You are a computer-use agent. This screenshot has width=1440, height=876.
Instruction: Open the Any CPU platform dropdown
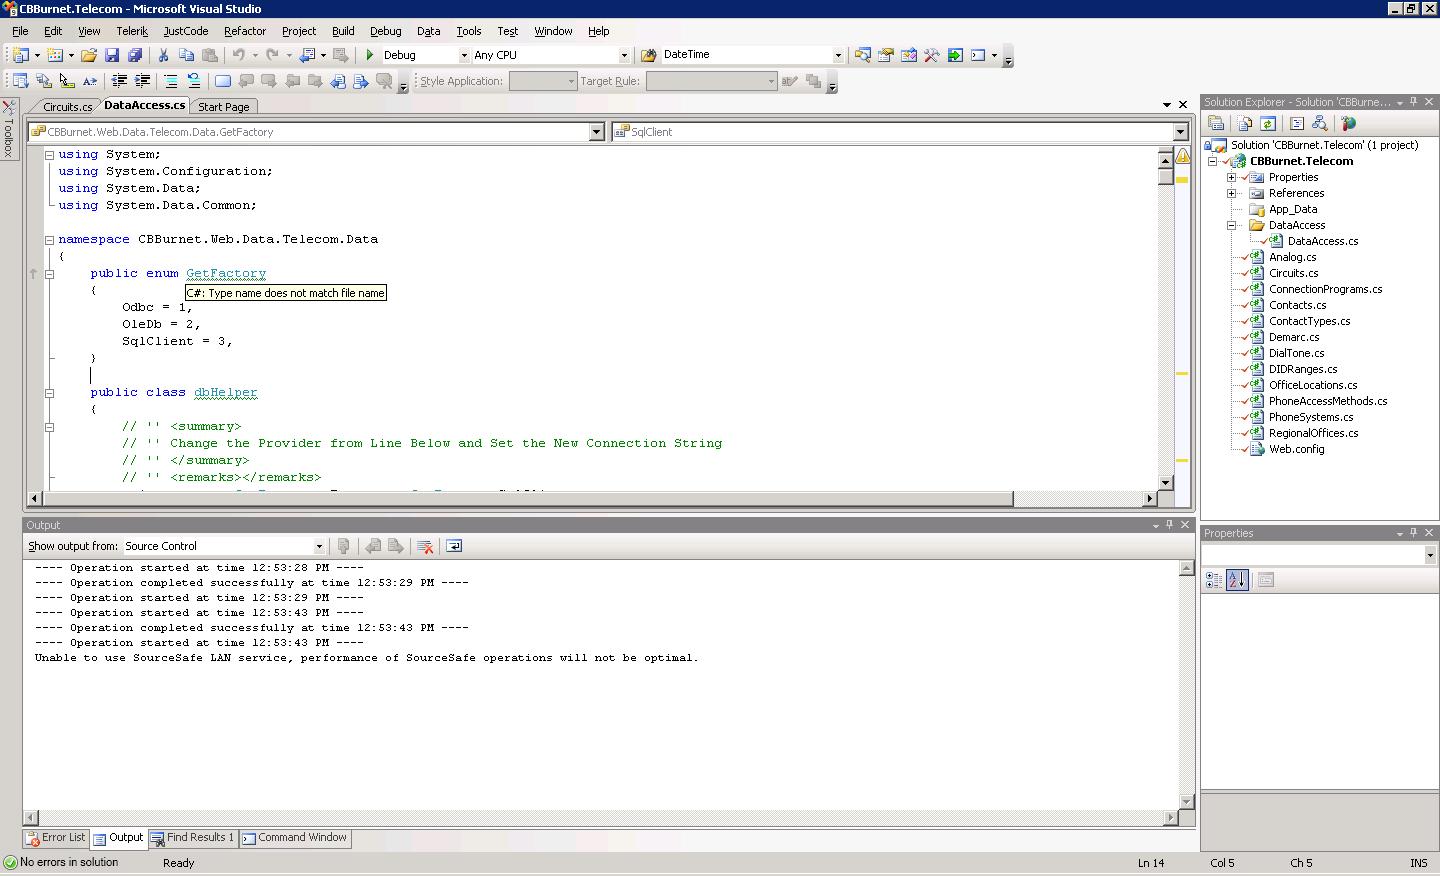pos(624,55)
